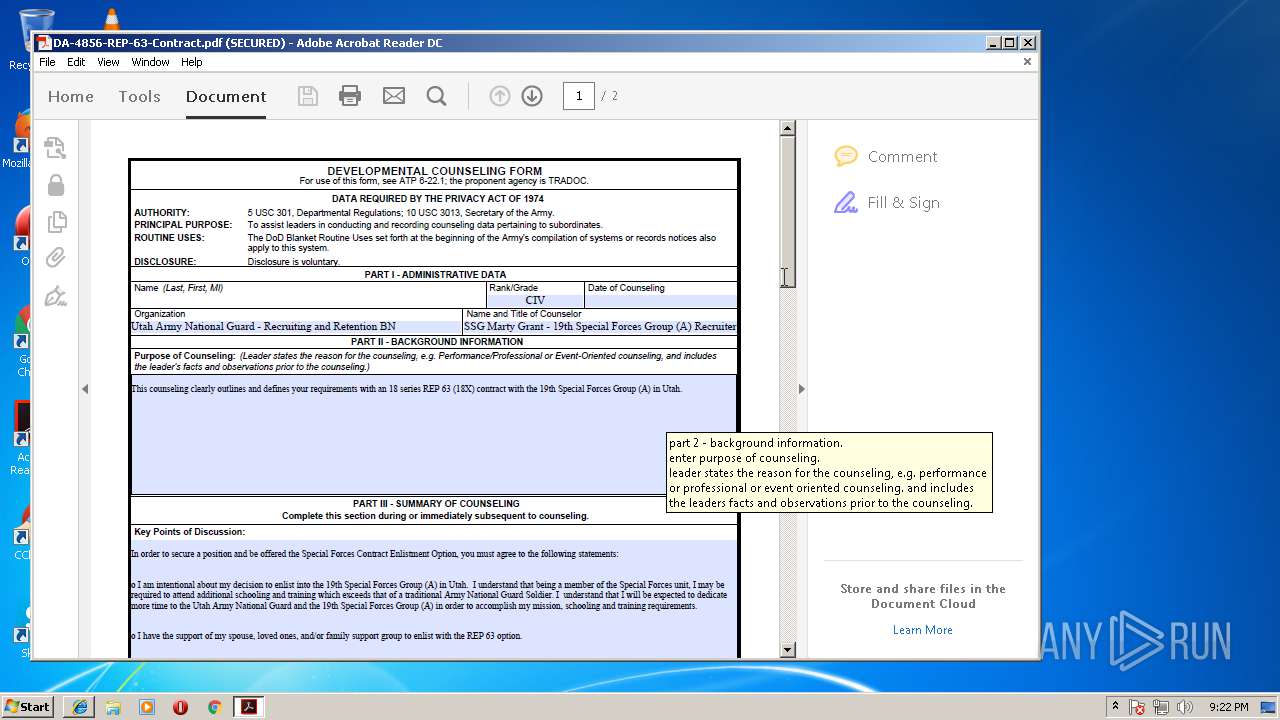Open the copy pages sidebar icon
The width and height of the screenshot is (1280, 720).
(56, 221)
